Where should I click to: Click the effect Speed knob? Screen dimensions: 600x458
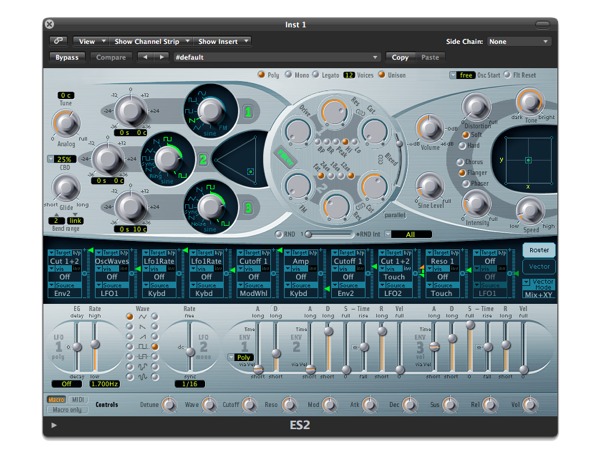(x=530, y=211)
